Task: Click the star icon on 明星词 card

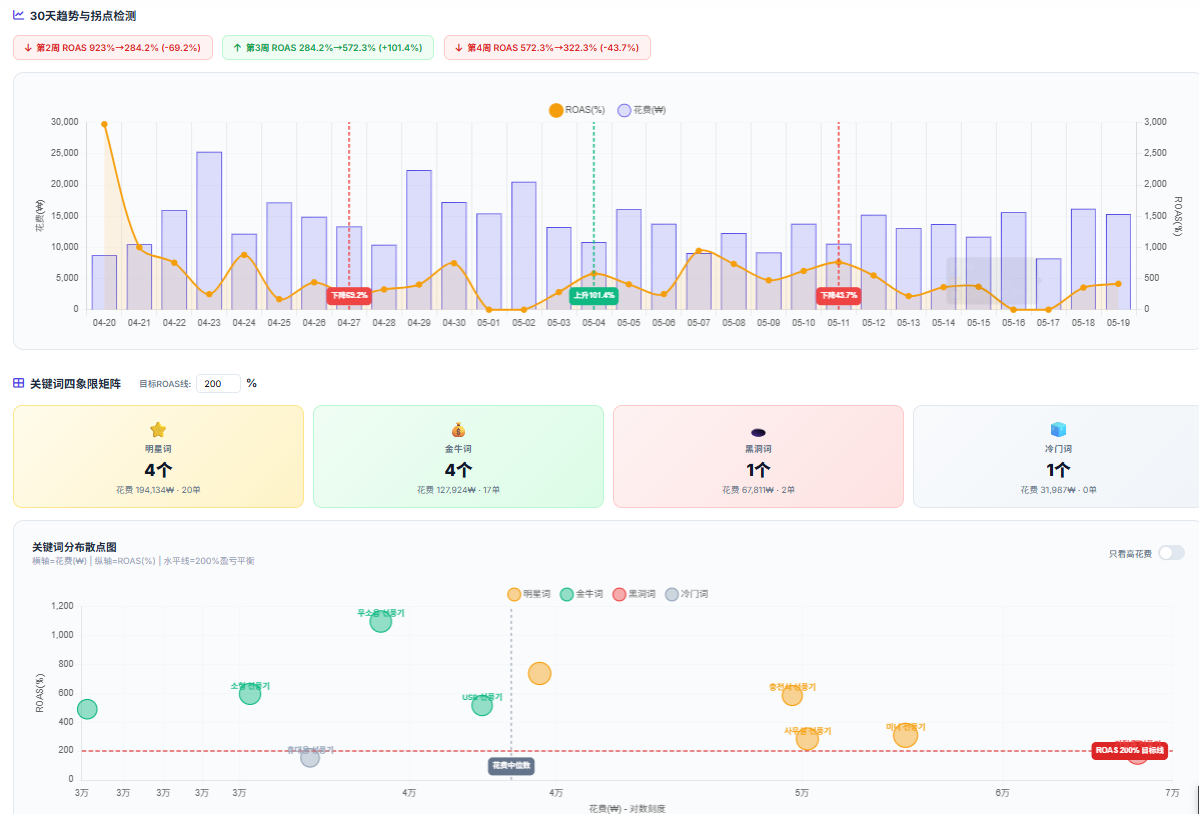Action: click(x=158, y=430)
